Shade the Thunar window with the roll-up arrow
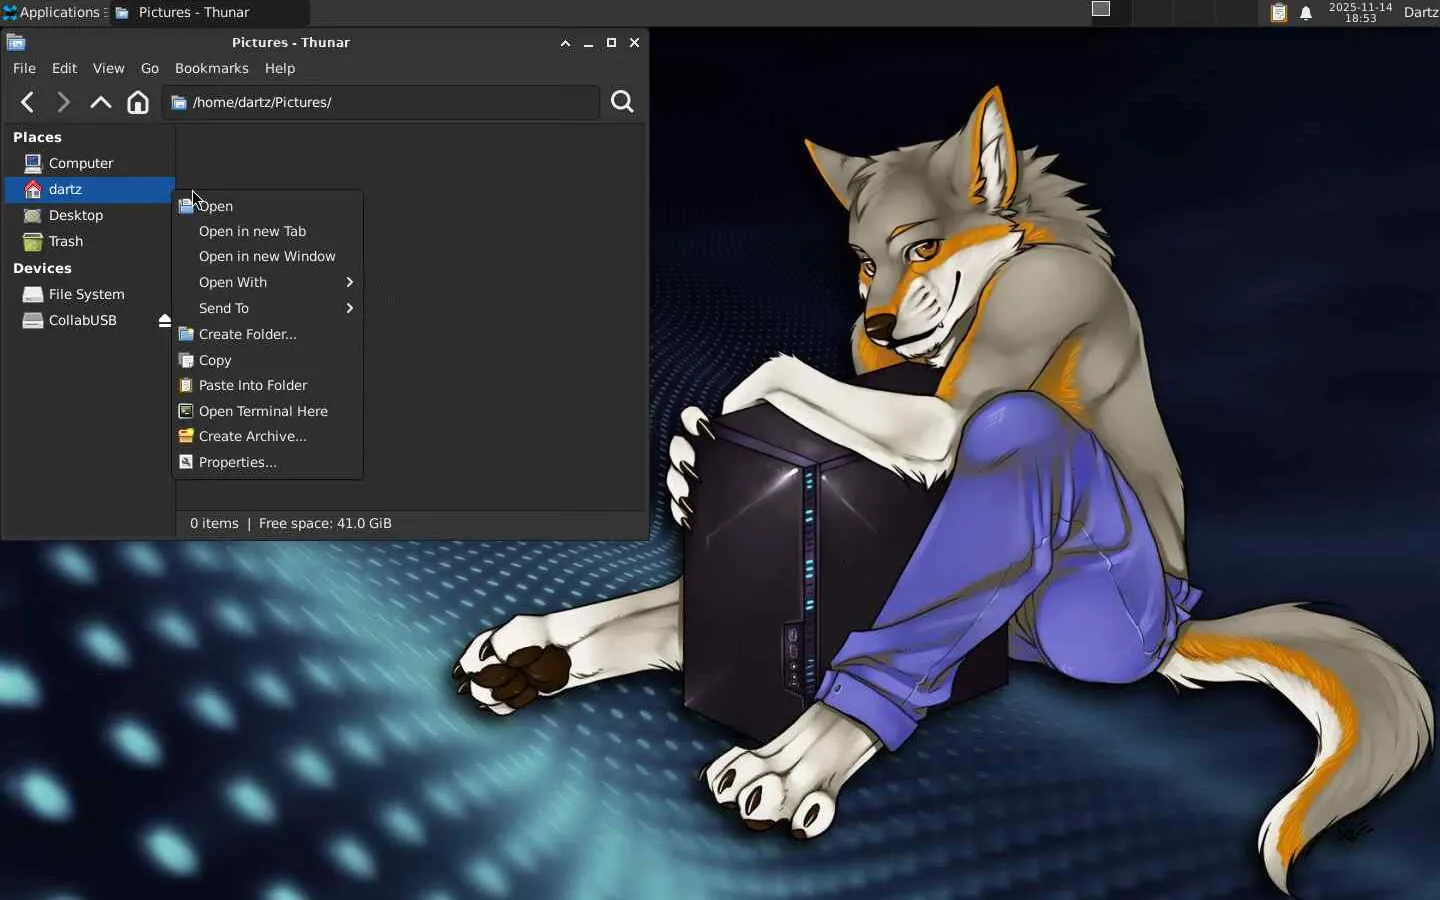 coord(565,43)
